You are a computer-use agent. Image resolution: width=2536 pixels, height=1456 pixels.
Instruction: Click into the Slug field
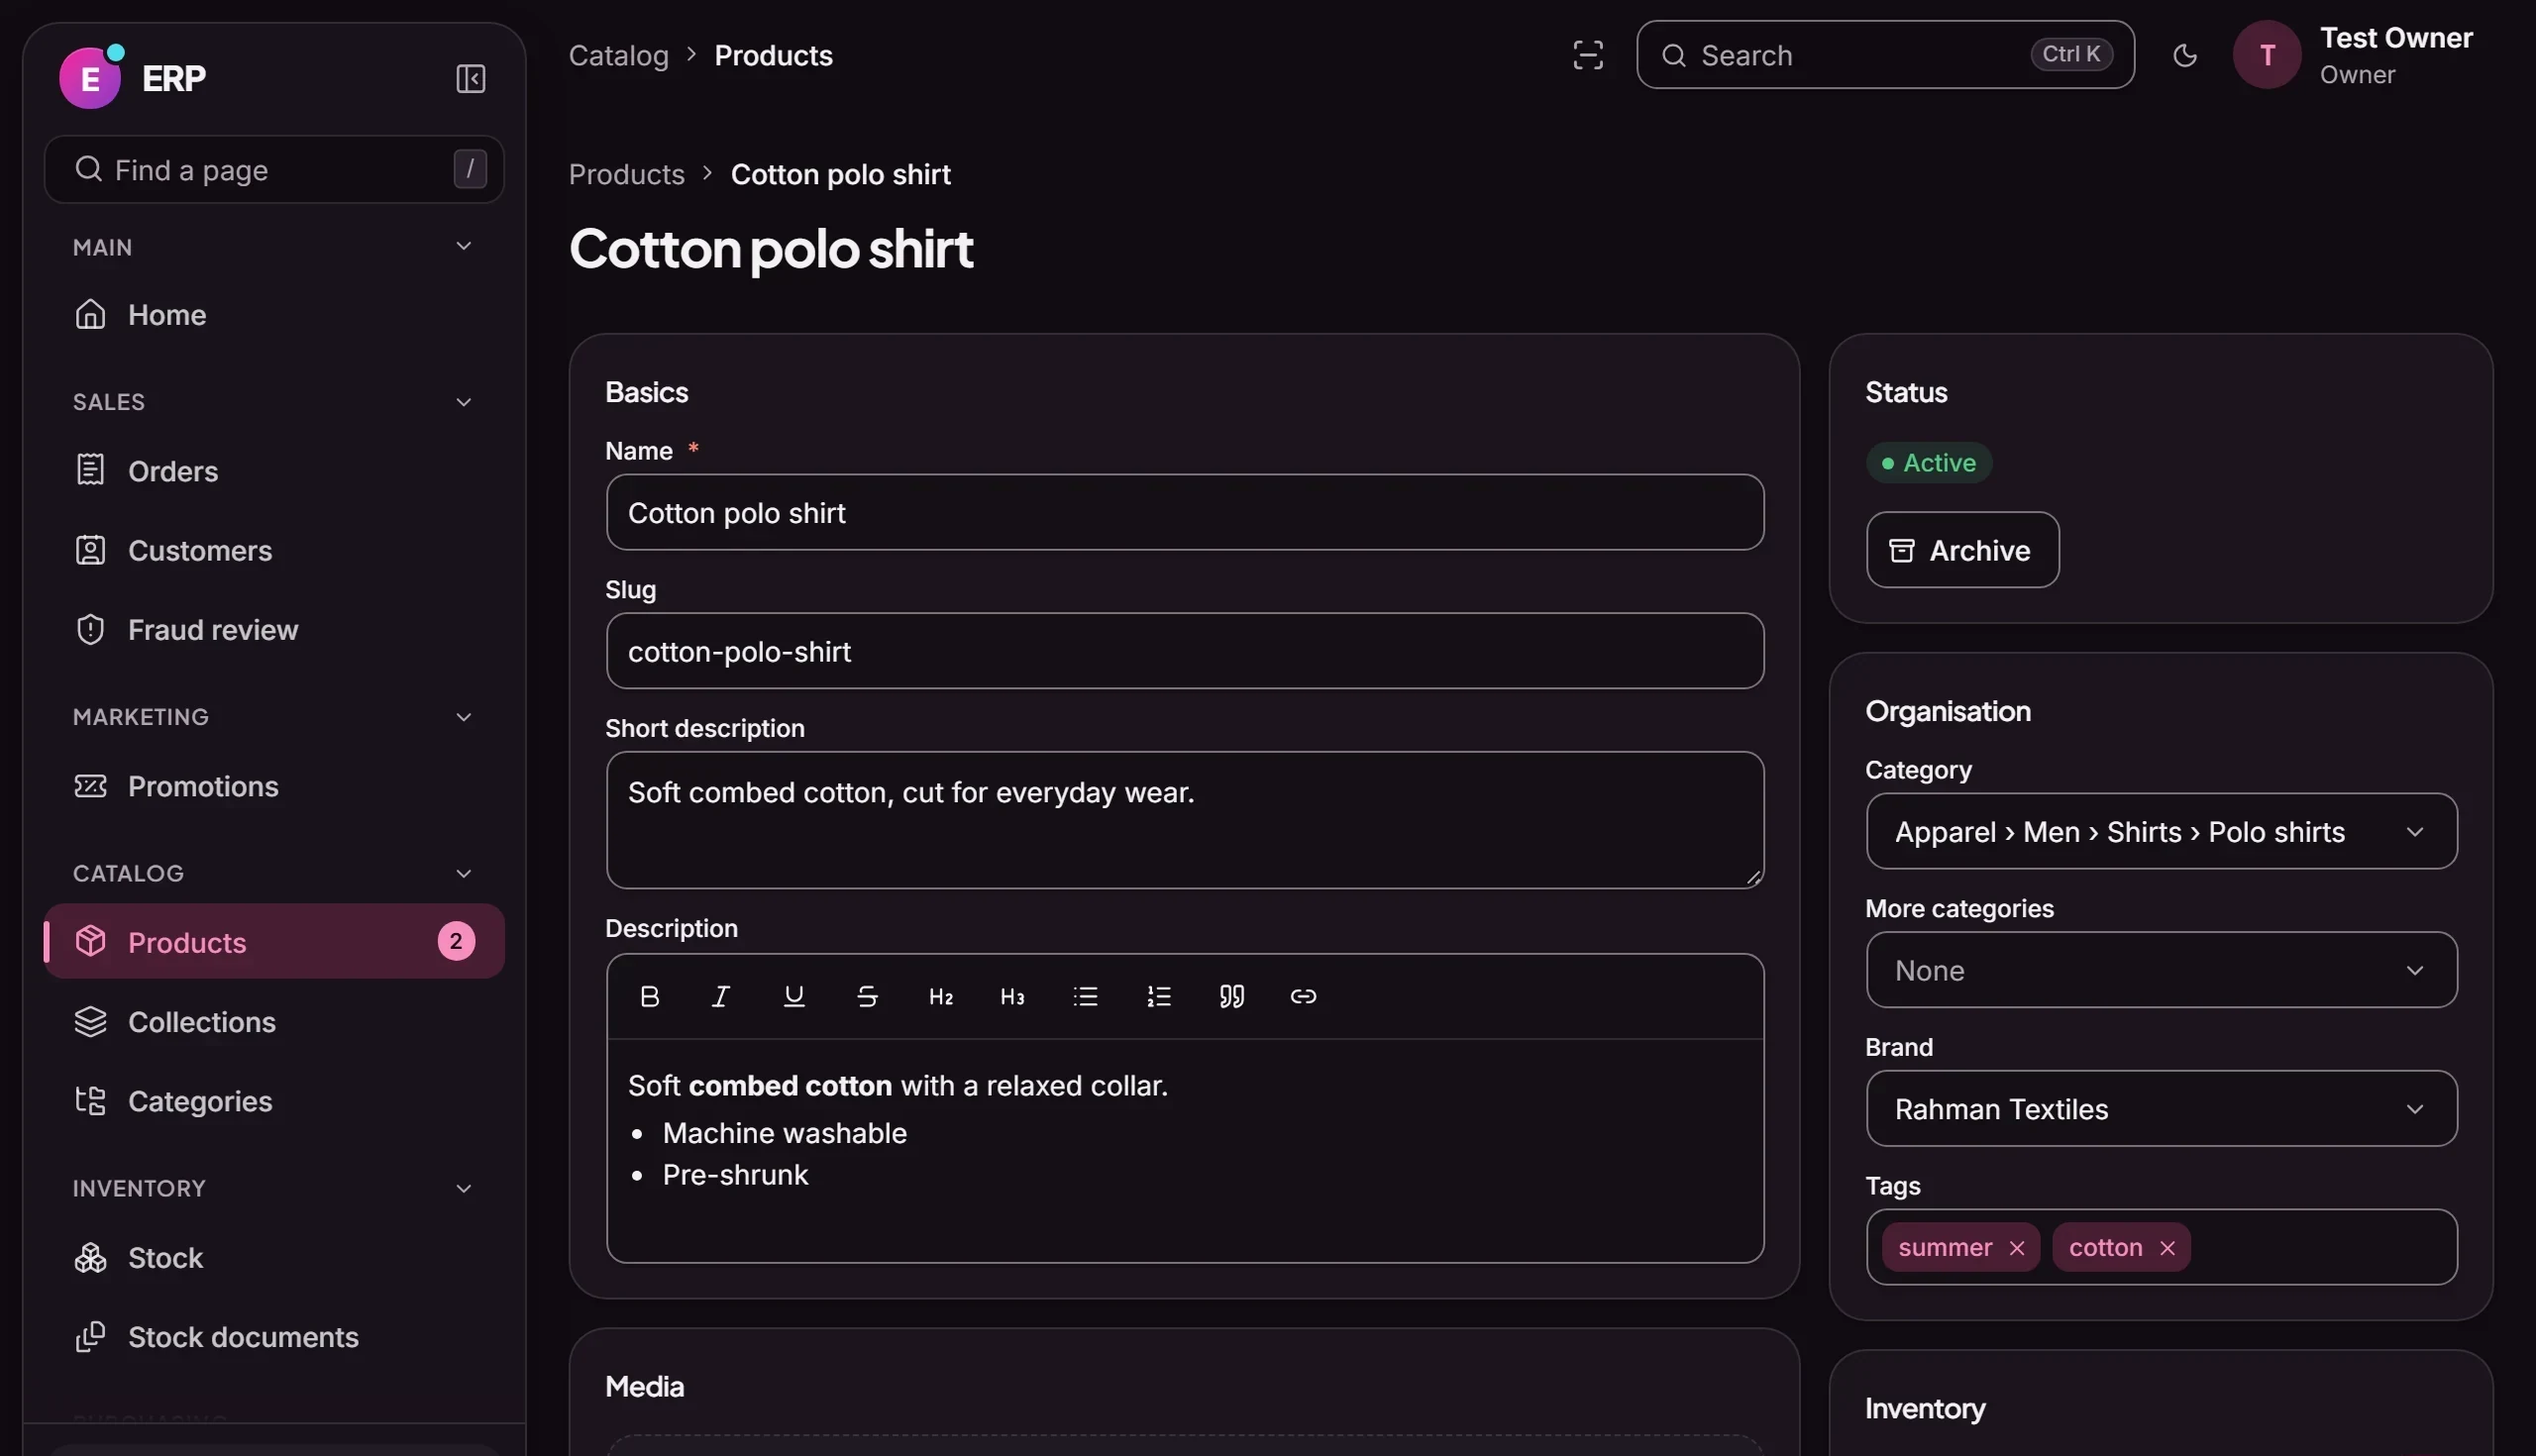click(x=1184, y=651)
